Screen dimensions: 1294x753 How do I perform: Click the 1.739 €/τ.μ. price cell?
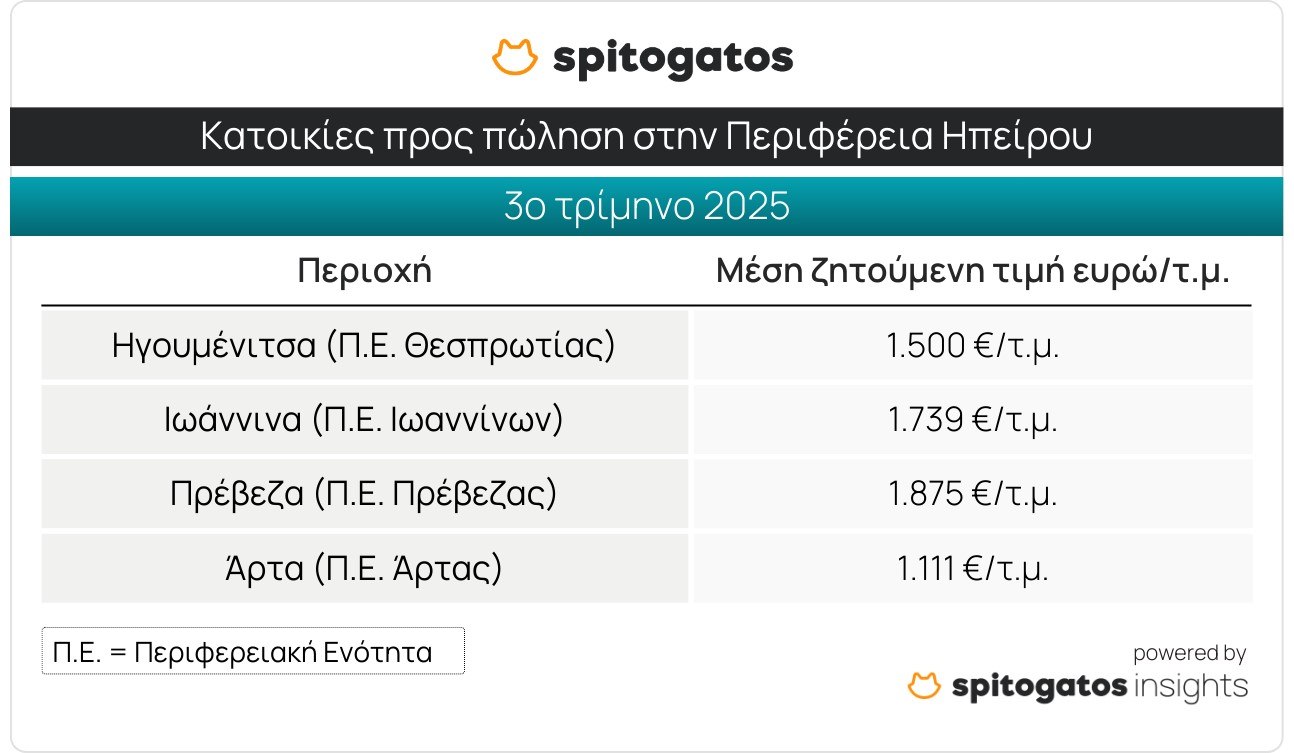pyautogui.click(x=972, y=420)
